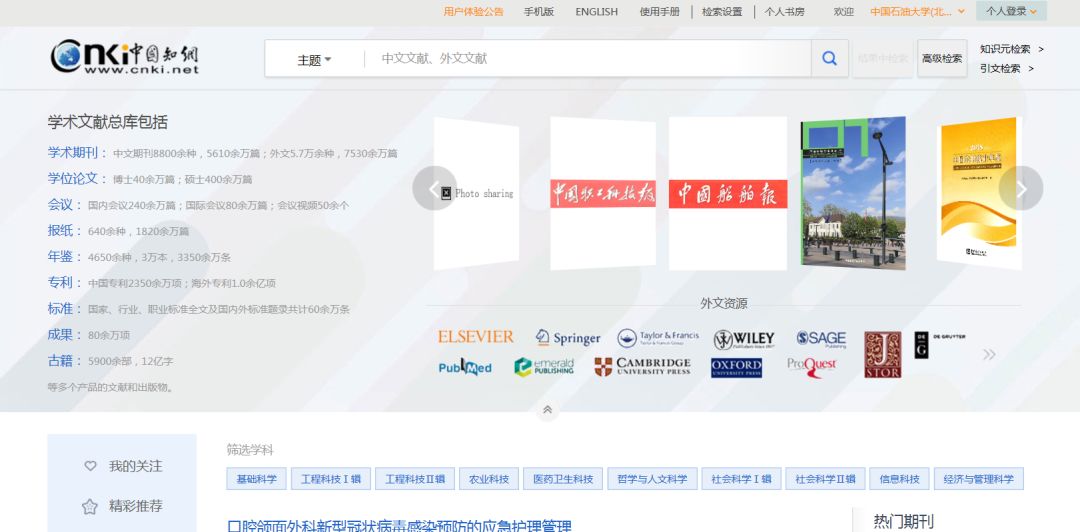The image size is (1080, 532).
Task: Open the Photo sharing carousel card
Action: click(x=476, y=194)
